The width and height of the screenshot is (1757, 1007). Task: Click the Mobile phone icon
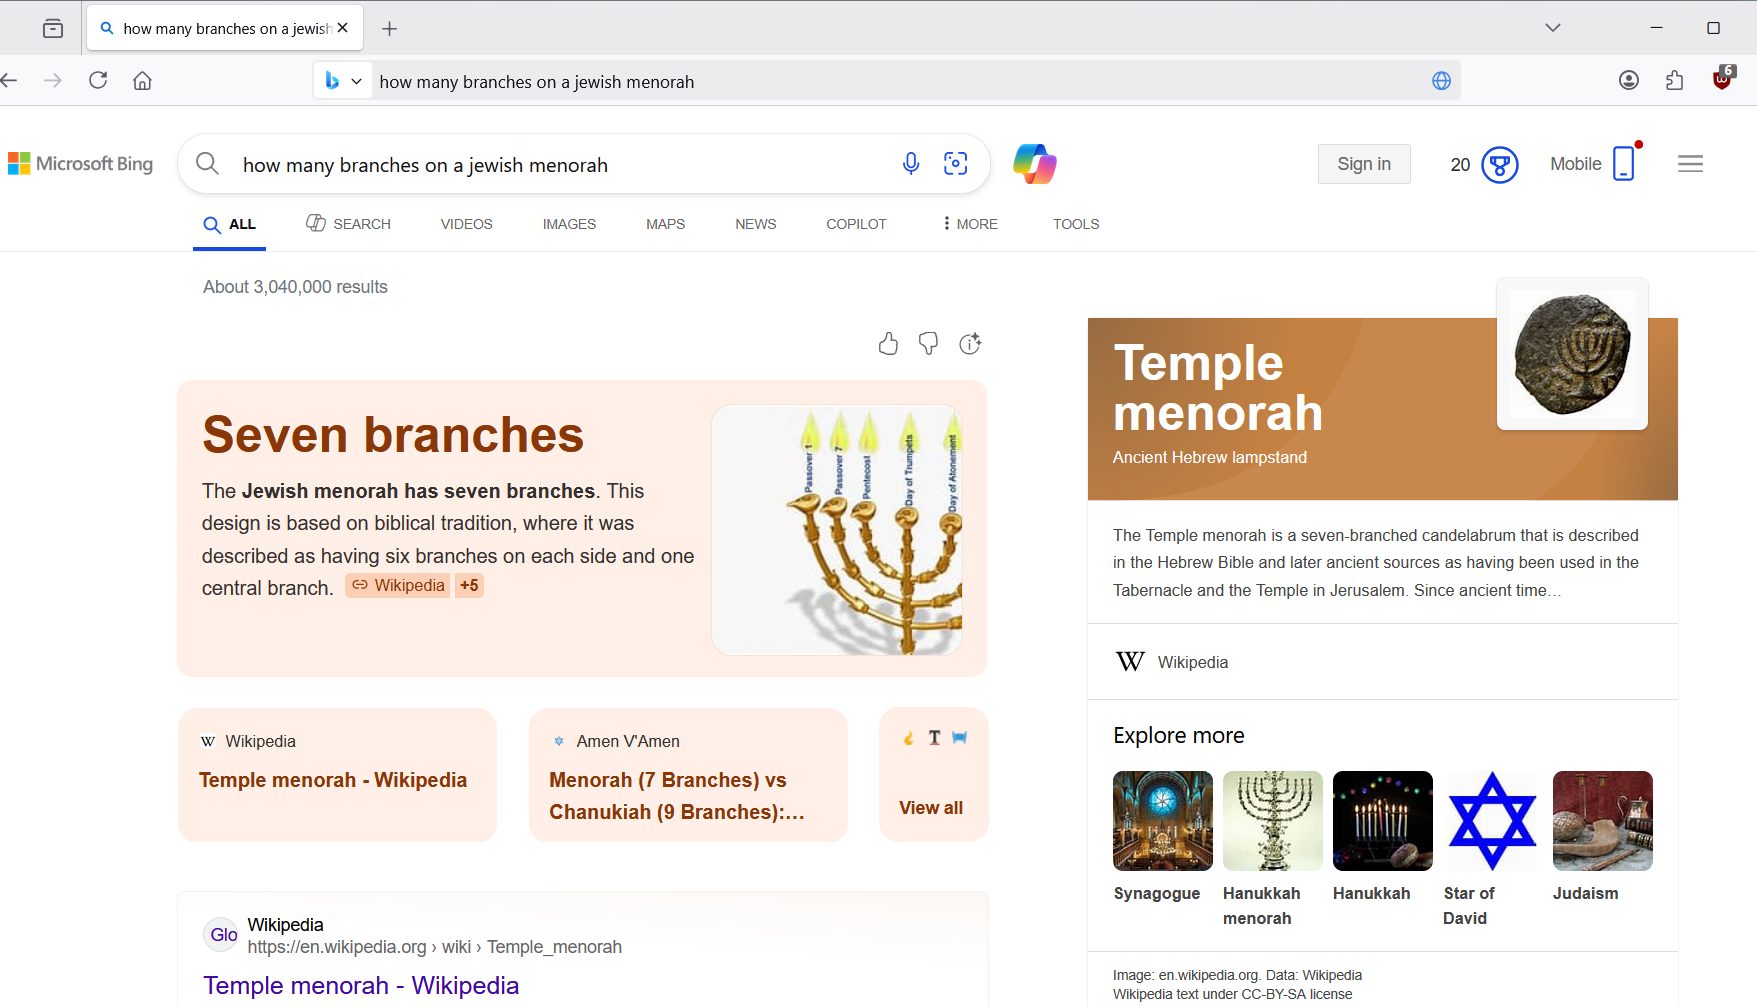(x=1624, y=163)
